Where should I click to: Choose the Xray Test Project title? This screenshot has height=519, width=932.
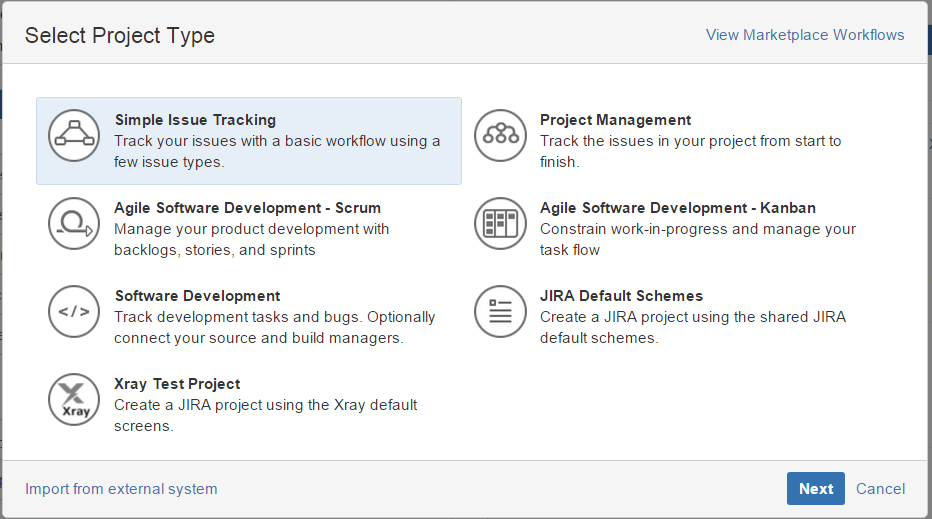click(x=177, y=384)
